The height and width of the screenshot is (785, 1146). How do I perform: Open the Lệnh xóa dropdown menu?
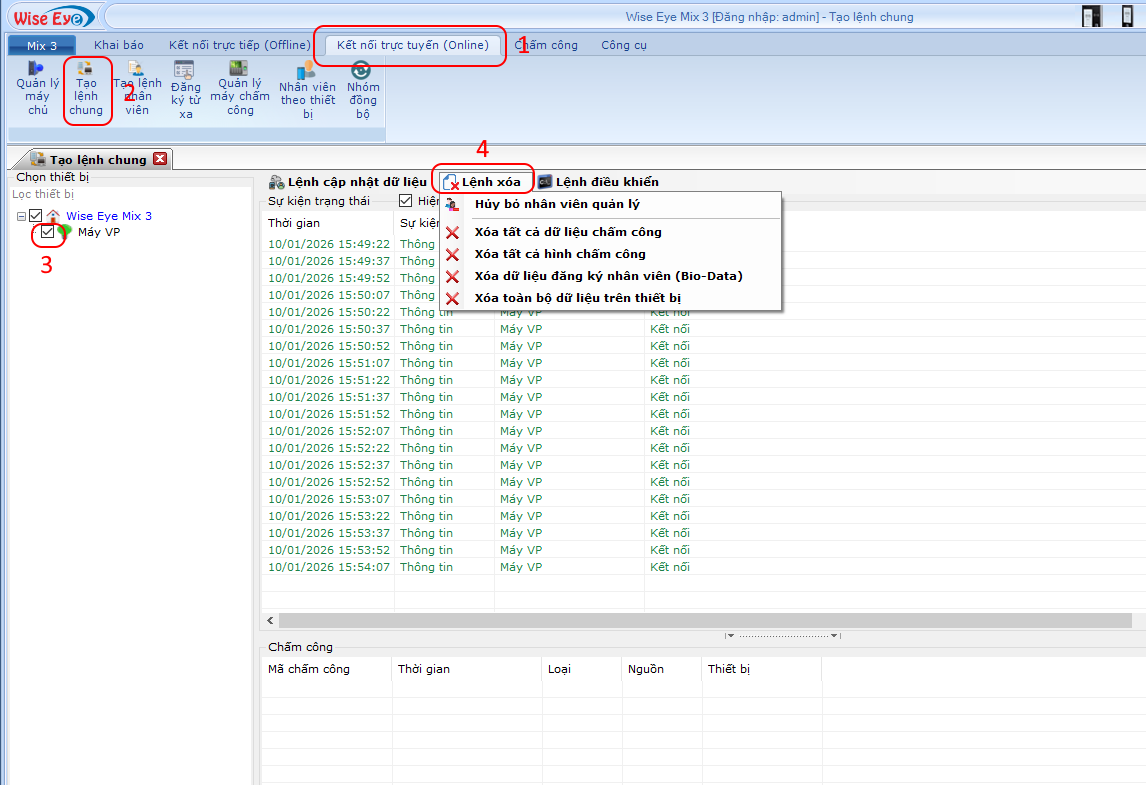pos(485,181)
